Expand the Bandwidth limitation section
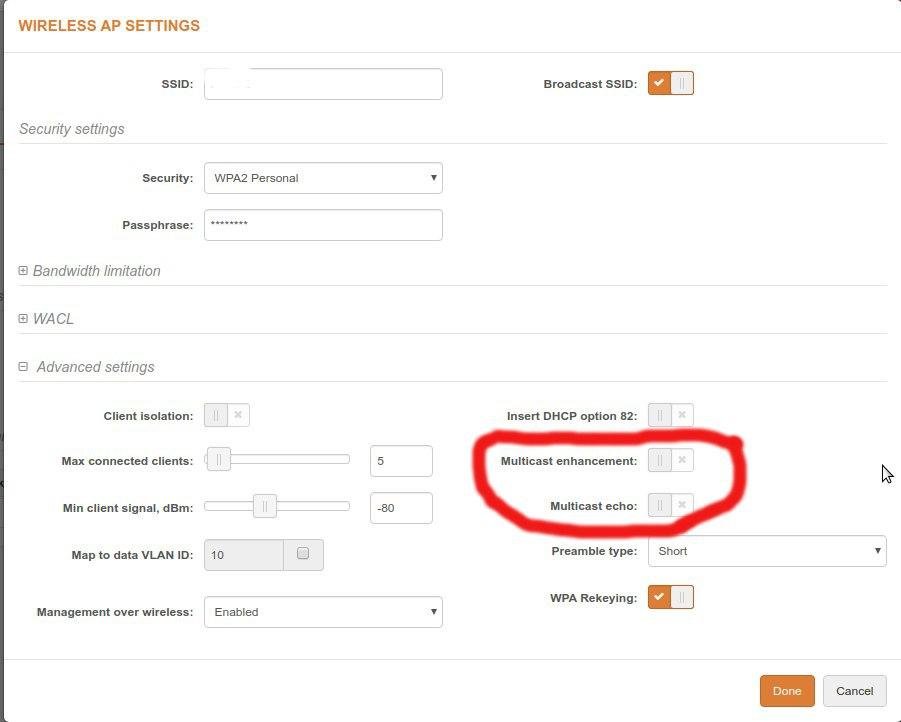Viewport: 901px width, 722px height. point(24,271)
